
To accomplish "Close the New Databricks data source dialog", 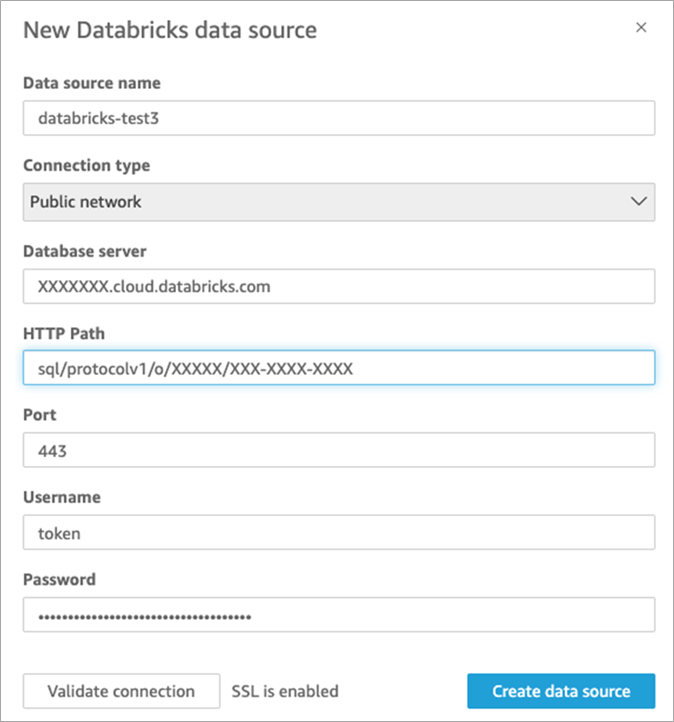I will click(x=641, y=28).
